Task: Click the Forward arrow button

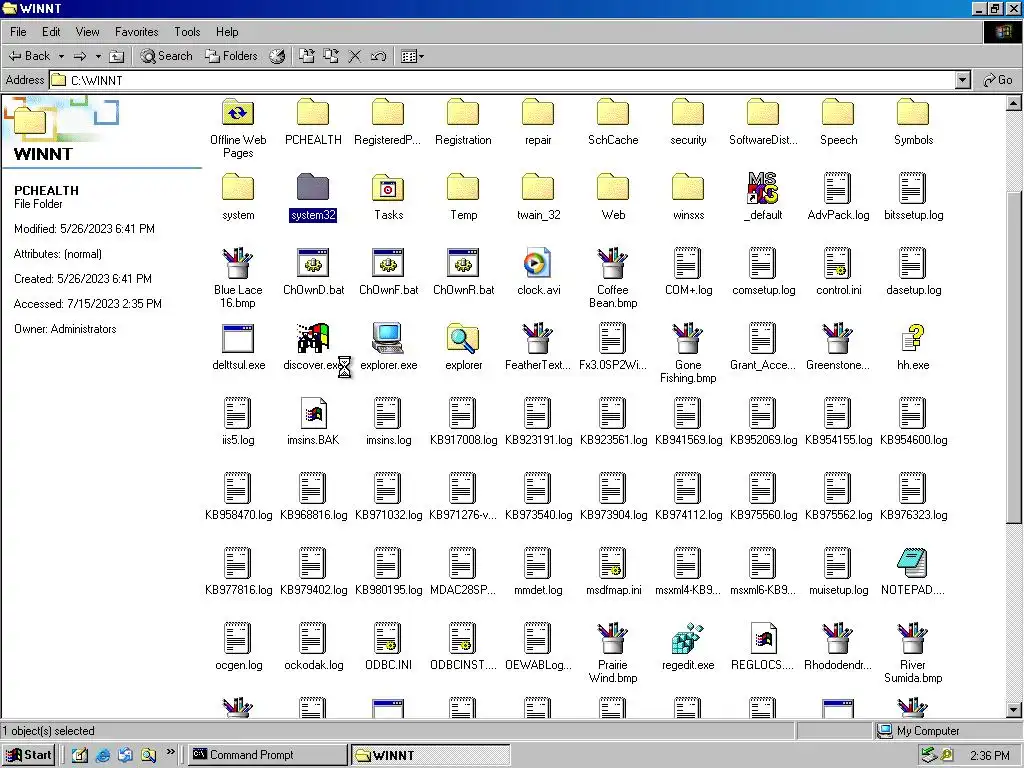Action: [80, 56]
